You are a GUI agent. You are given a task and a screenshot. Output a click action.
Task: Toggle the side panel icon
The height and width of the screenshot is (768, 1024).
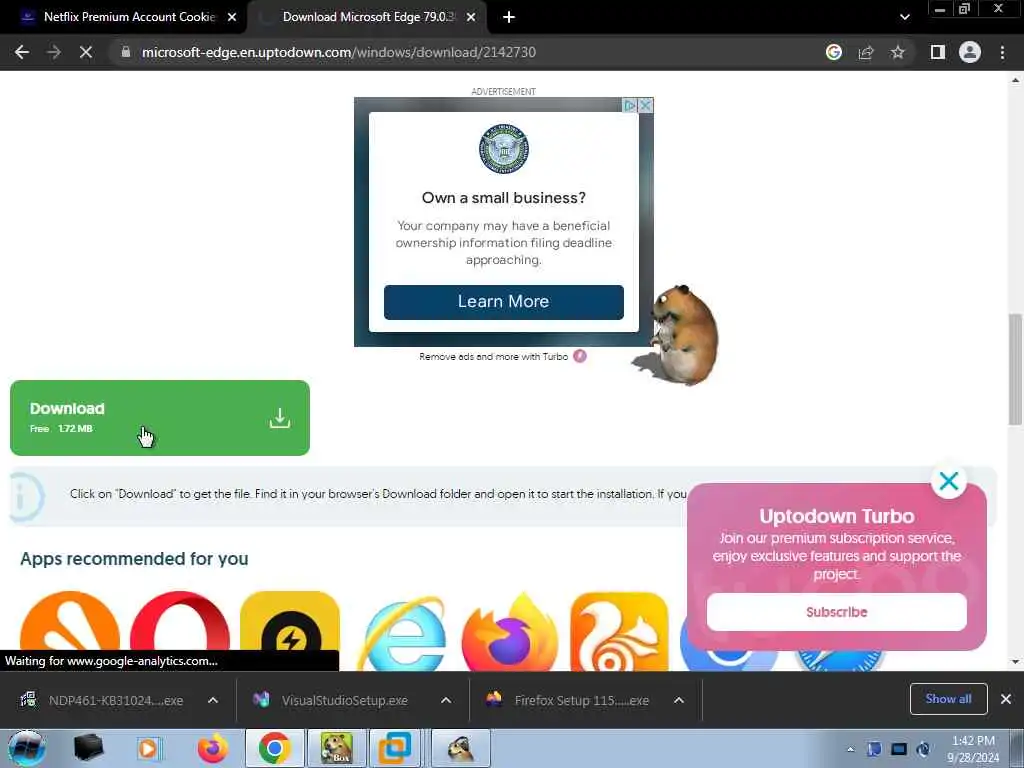938,52
